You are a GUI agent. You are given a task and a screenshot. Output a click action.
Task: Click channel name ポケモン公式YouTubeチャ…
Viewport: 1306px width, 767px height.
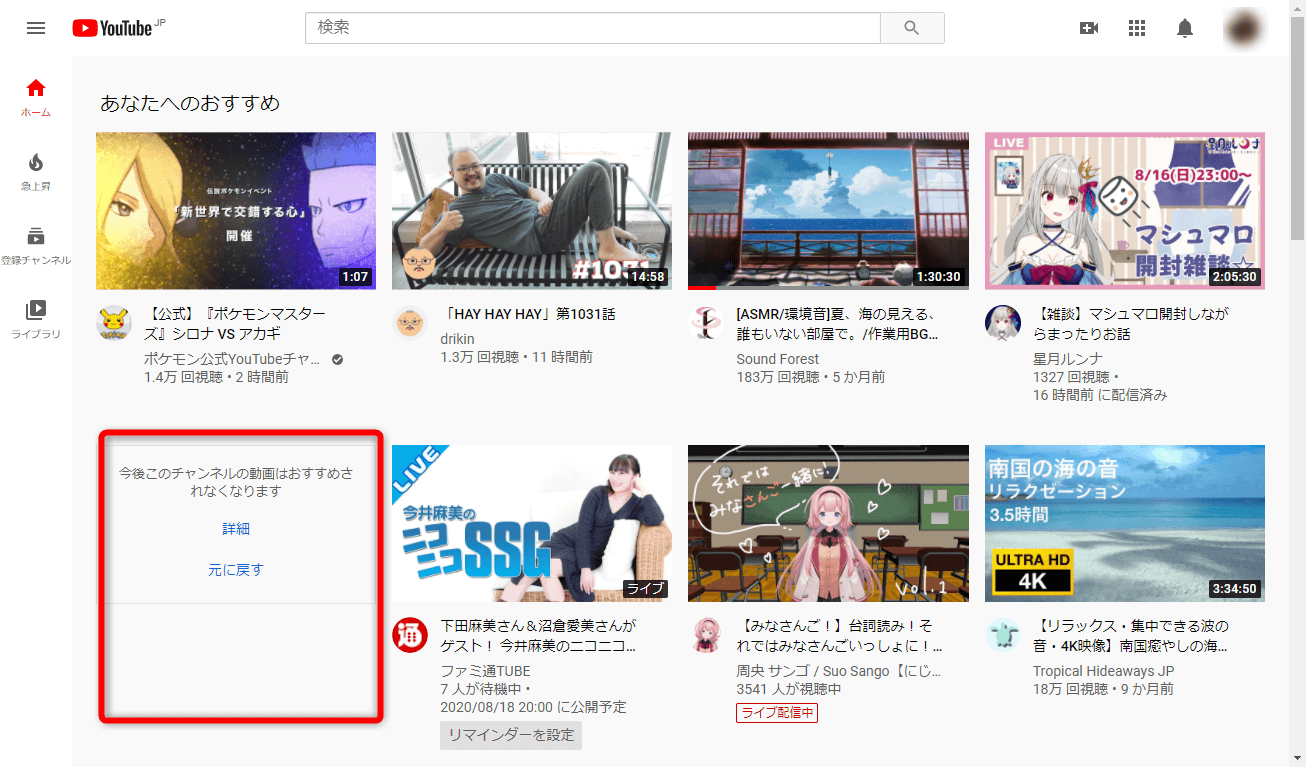tap(232, 359)
